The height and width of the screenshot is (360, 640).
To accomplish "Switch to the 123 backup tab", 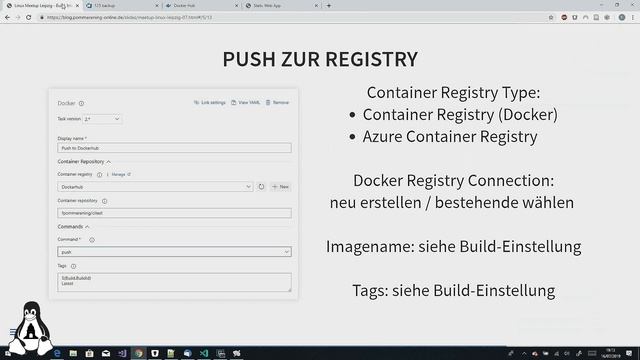I will 122,6.
